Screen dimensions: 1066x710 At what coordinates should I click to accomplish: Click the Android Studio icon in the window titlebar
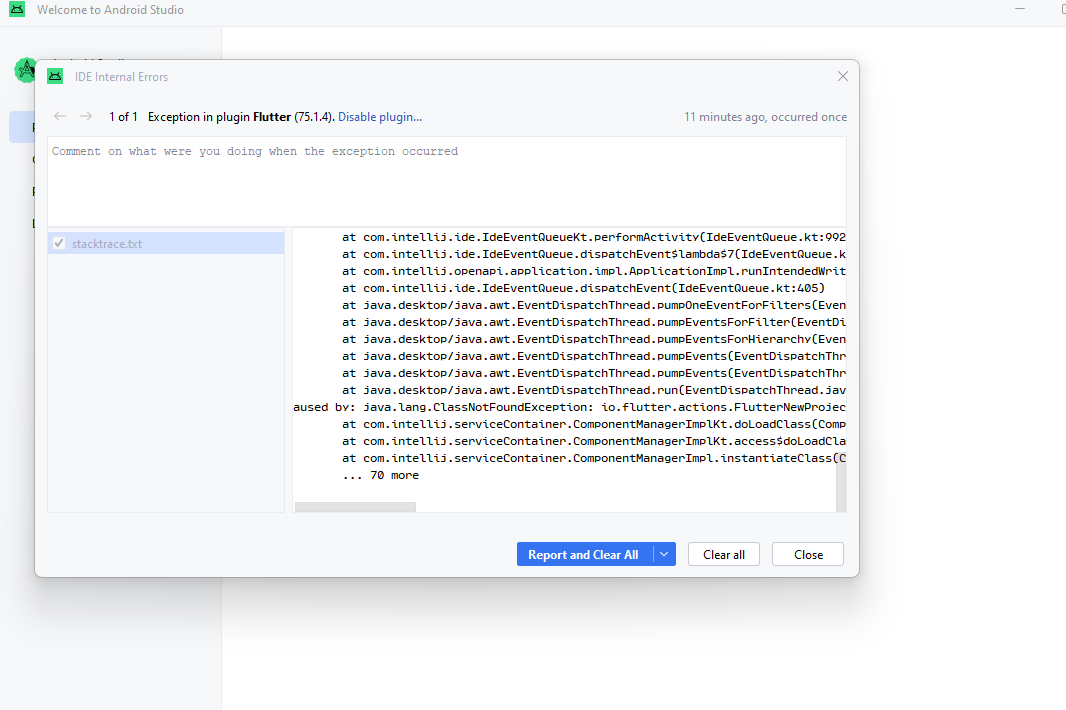[16, 9]
